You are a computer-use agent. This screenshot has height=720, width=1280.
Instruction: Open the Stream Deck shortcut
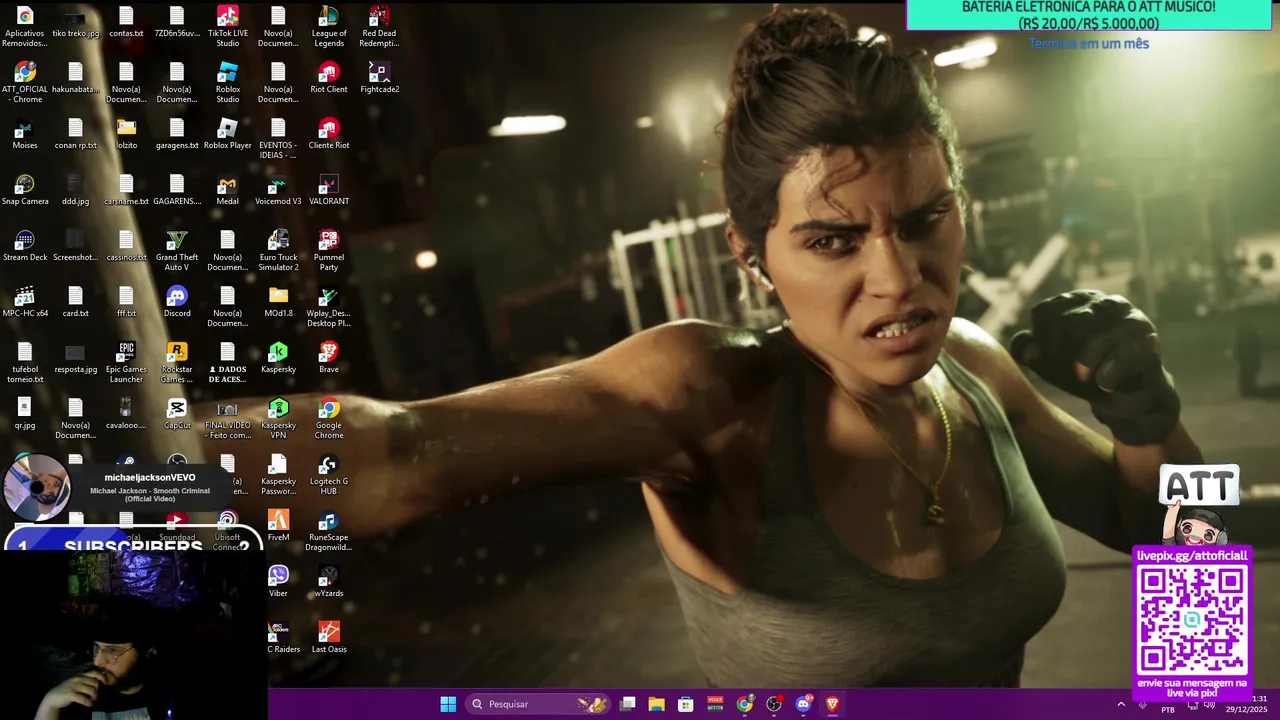tap(25, 246)
